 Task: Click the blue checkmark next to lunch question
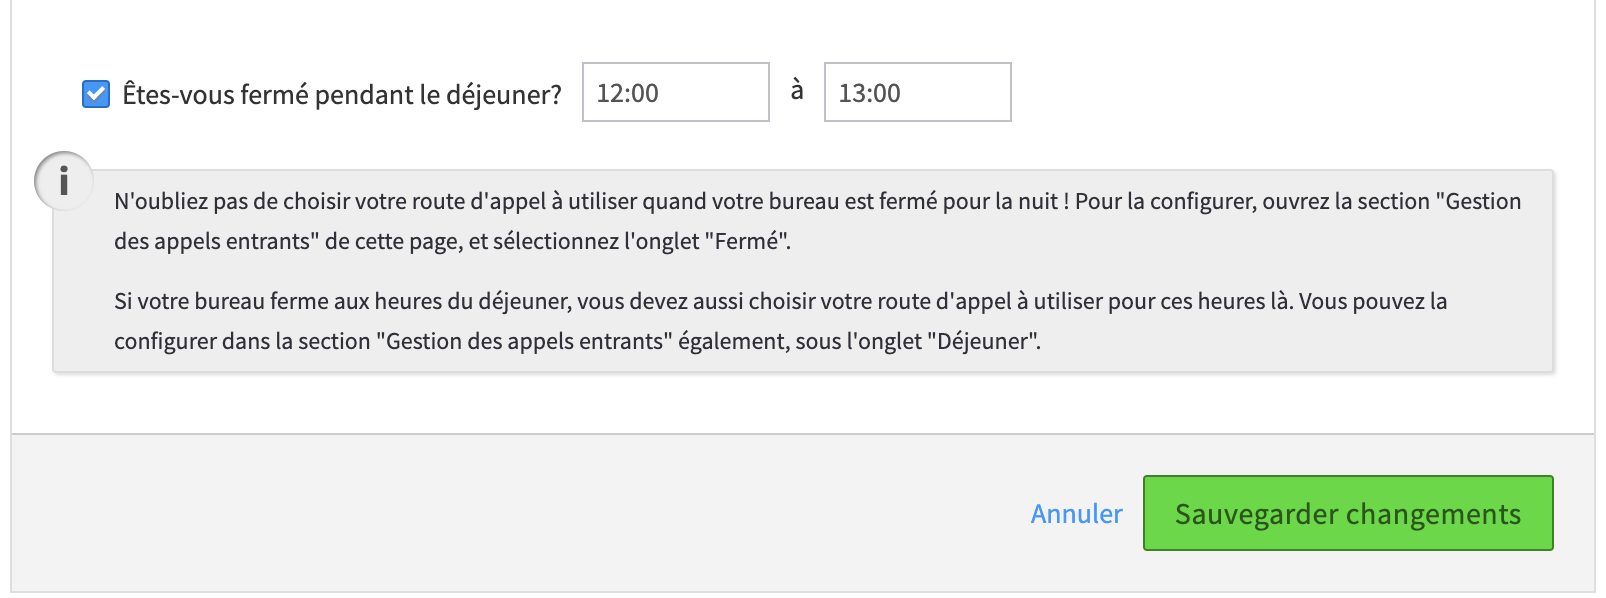[x=96, y=94]
